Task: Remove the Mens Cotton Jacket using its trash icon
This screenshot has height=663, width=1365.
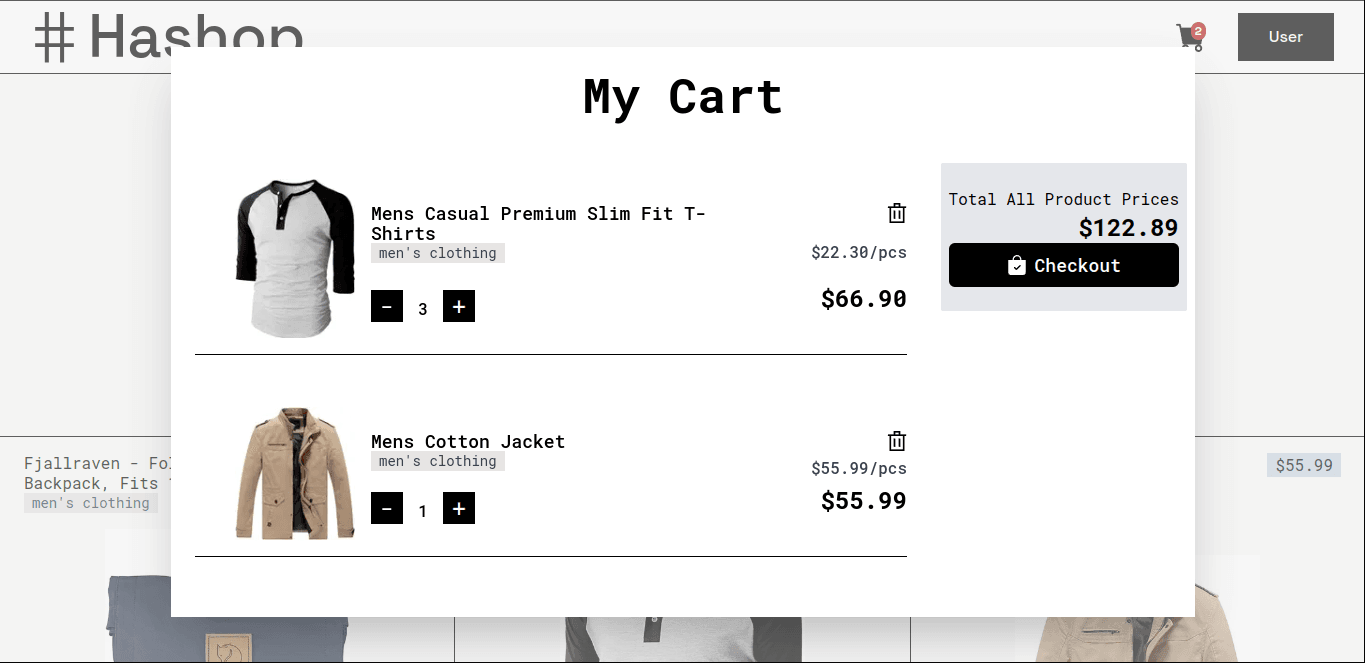Action: point(896,441)
